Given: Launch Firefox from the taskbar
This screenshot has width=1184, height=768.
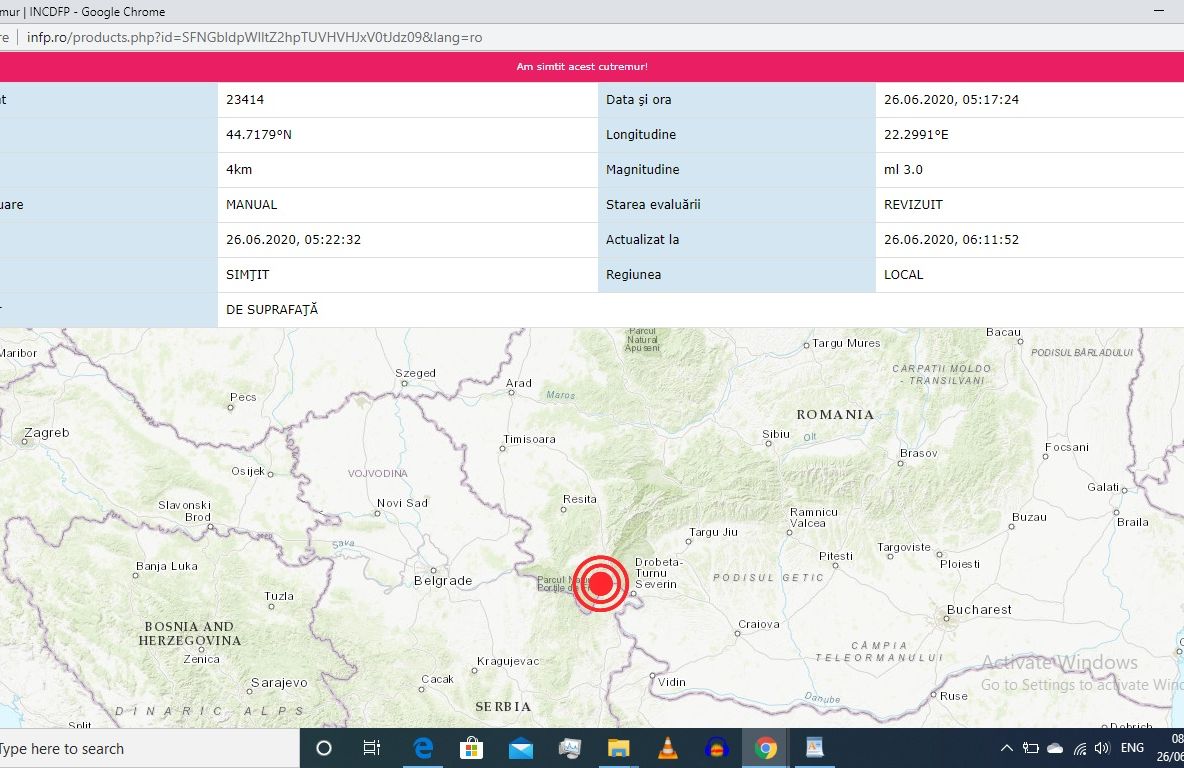Looking at the screenshot, I should pyautogui.click(x=716, y=747).
